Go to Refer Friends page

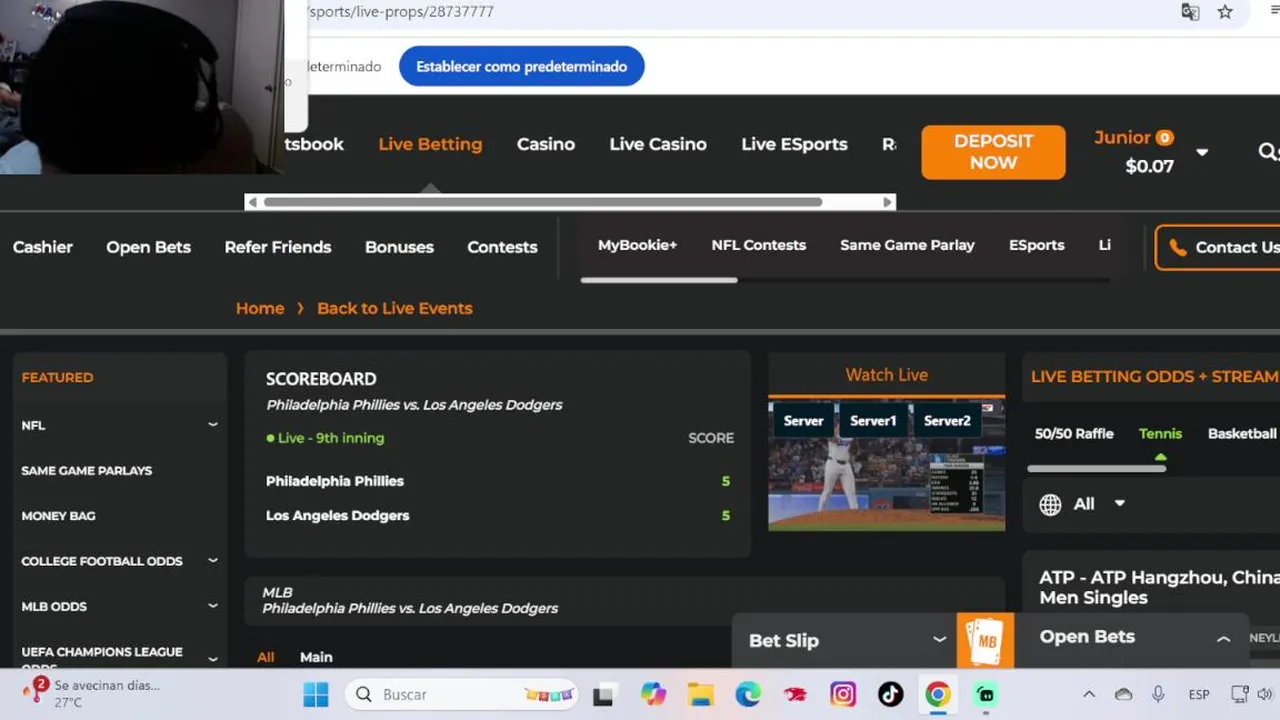coord(278,247)
